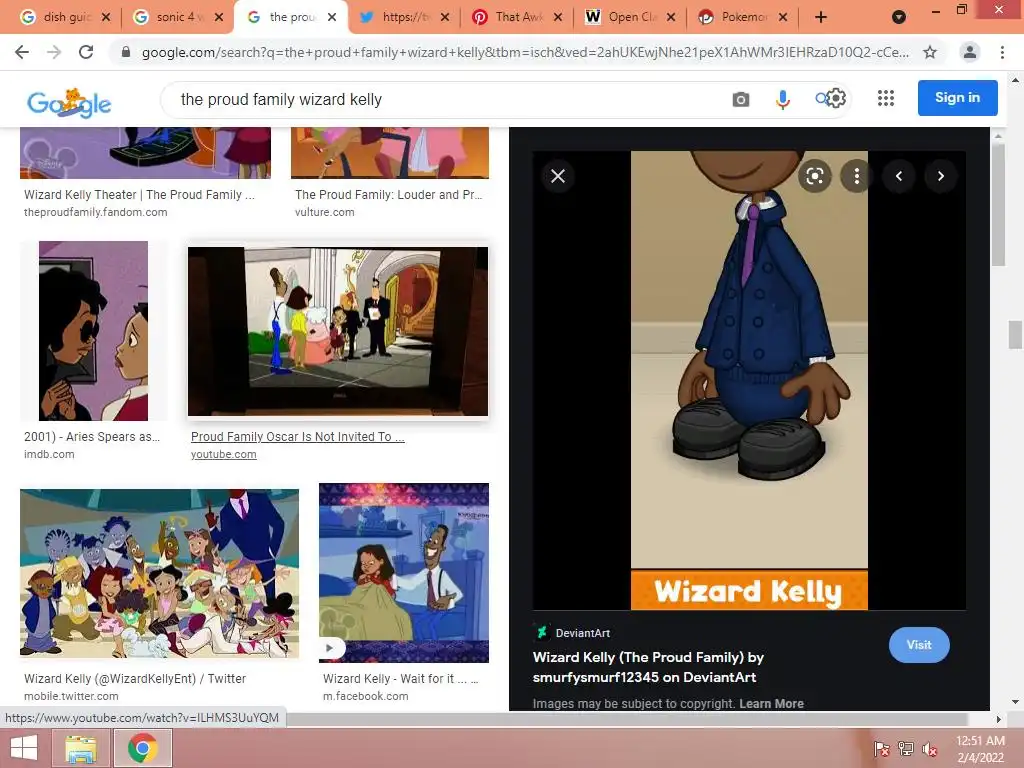
Task: Select the Wizard Kelly Theater fandom thumbnail
Action: click(145, 153)
